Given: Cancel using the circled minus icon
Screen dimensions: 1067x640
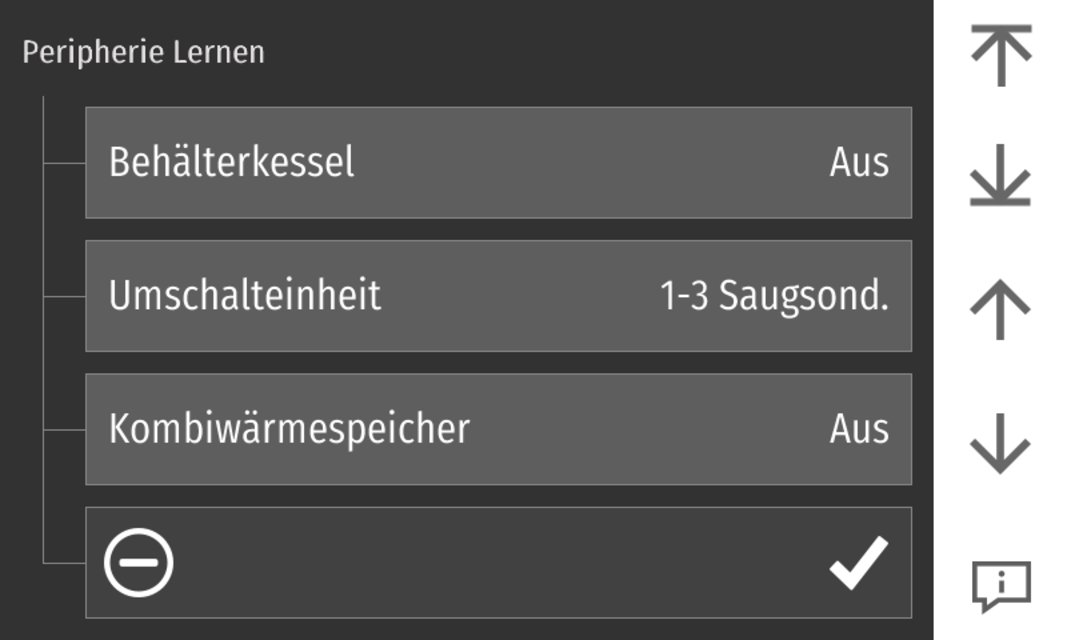Looking at the screenshot, I should [x=139, y=562].
